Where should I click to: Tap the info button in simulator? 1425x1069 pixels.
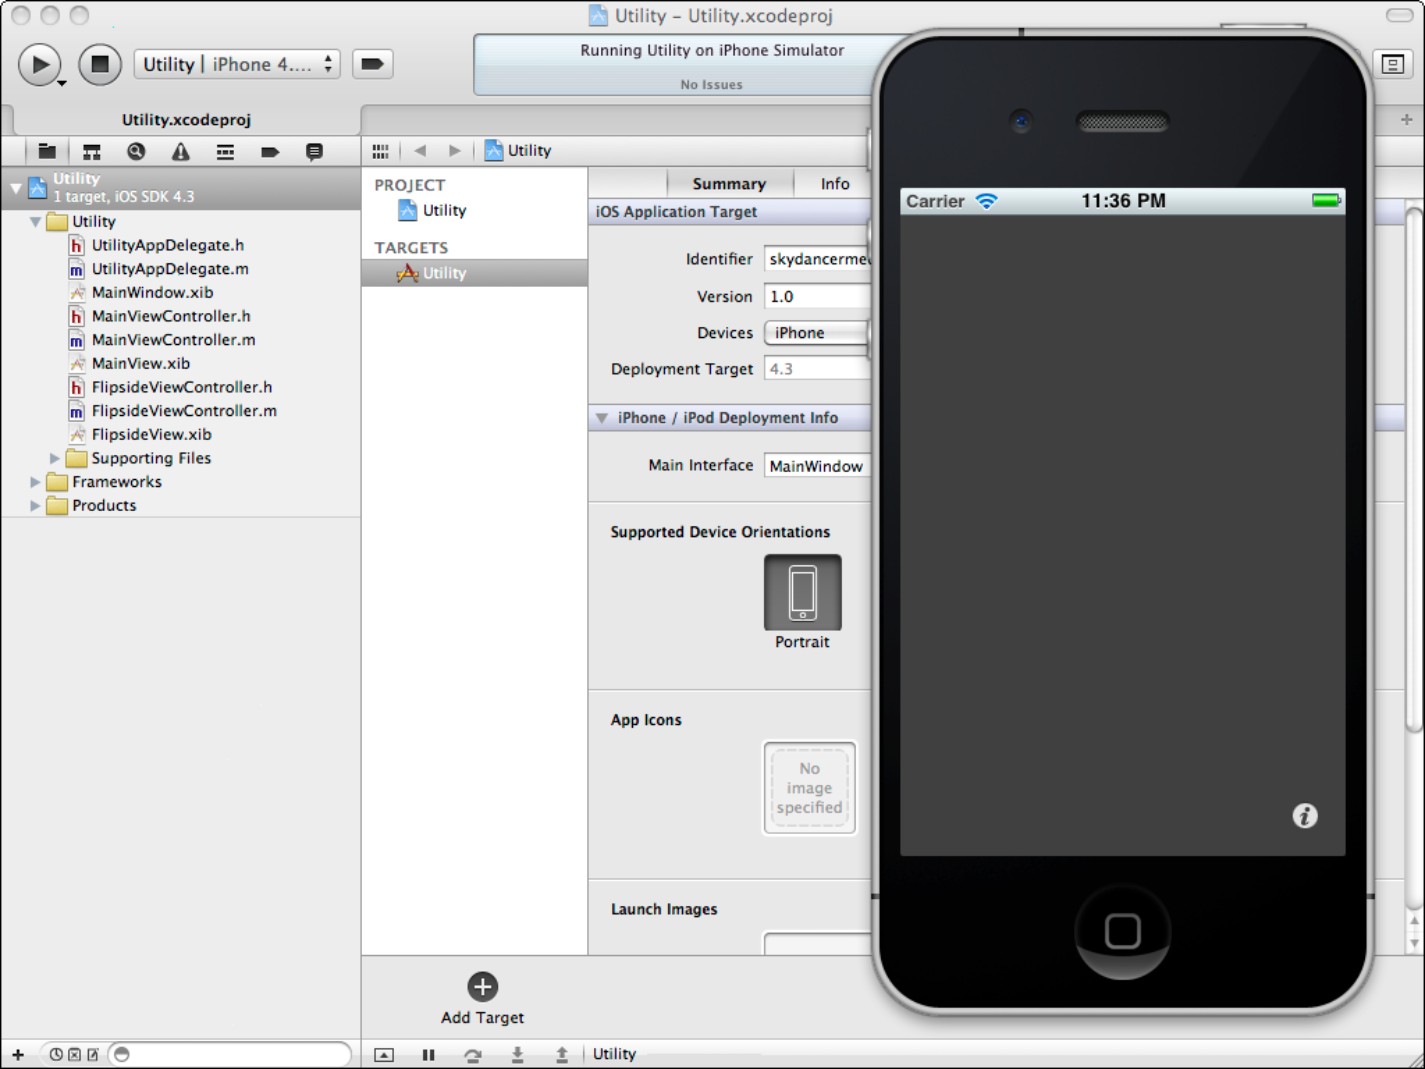tap(1305, 816)
